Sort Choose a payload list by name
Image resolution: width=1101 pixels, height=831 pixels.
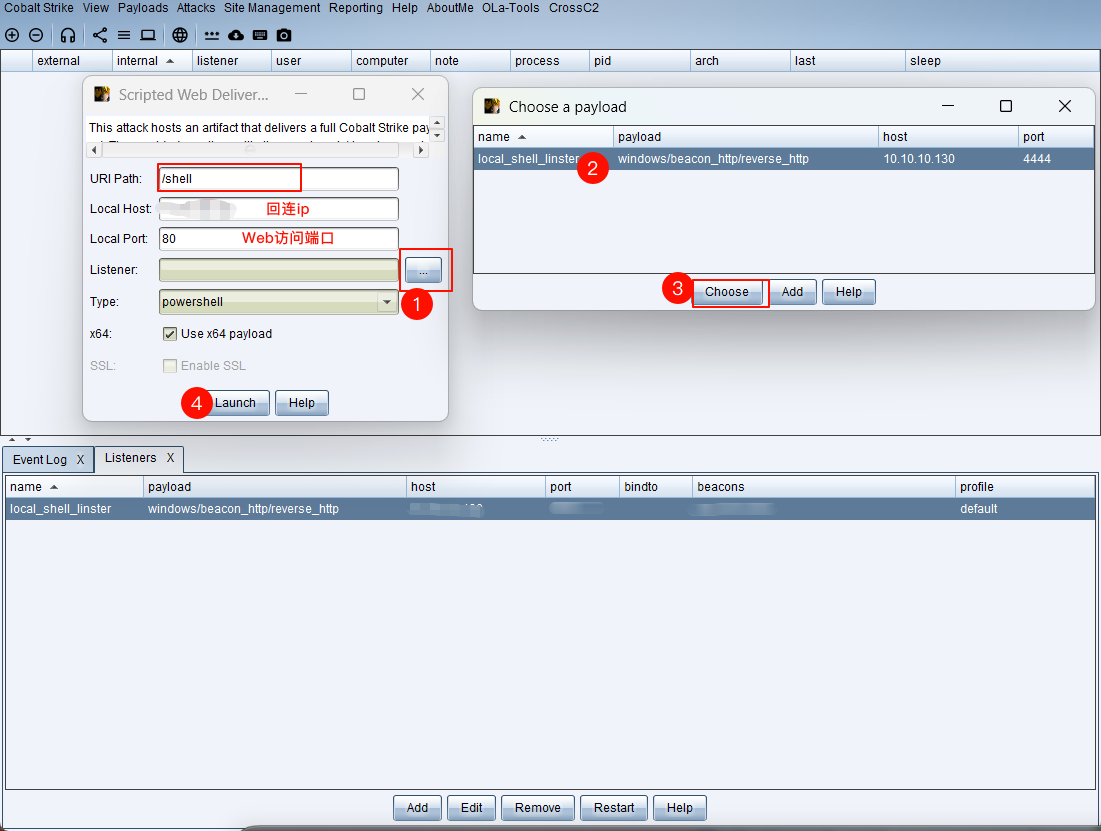click(543, 137)
